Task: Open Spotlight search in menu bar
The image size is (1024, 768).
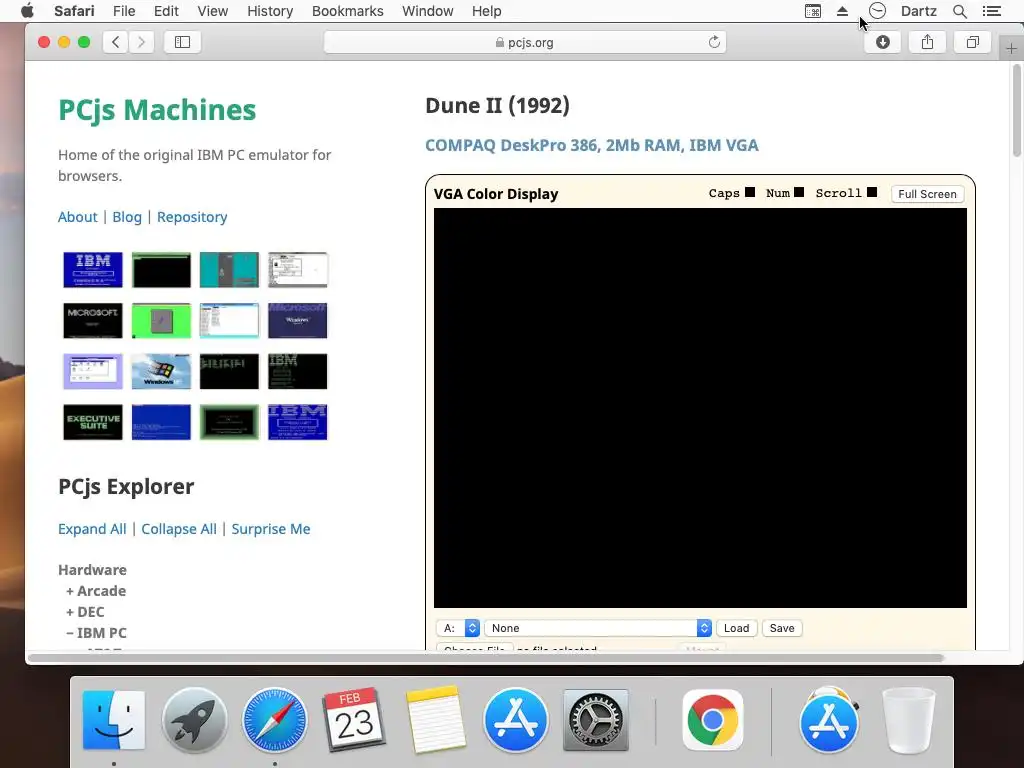Action: point(959,11)
